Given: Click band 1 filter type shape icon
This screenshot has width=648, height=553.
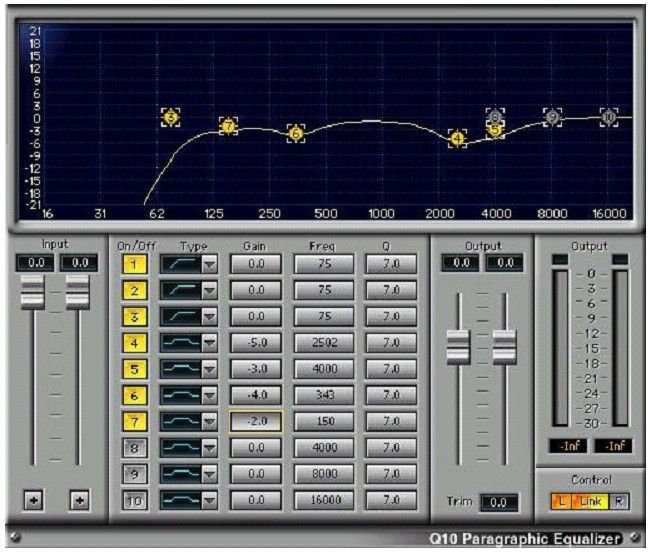Looking at the screenshot, I should pyautogui.click(x=180, y=264).
